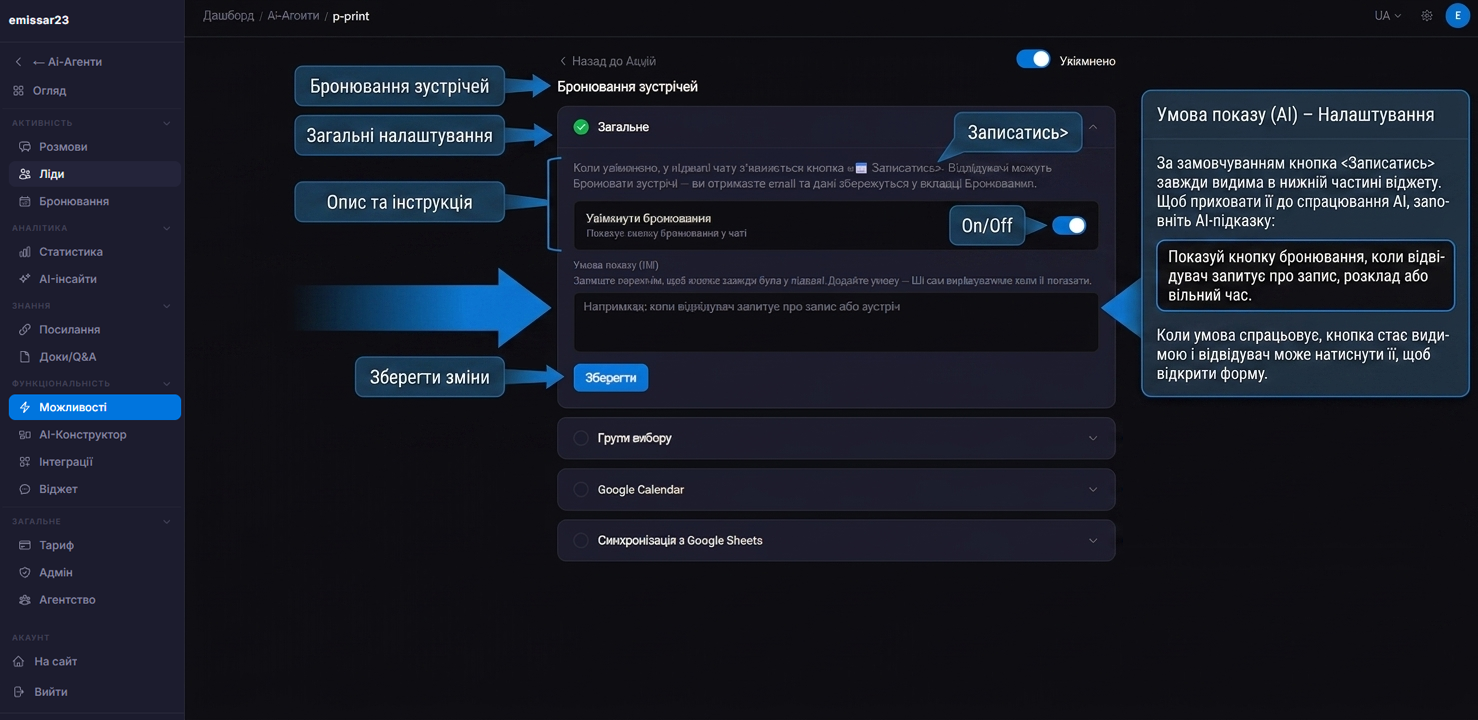Open the UA language dropdown
The image size is (1478, 720).
point(1388,16)
